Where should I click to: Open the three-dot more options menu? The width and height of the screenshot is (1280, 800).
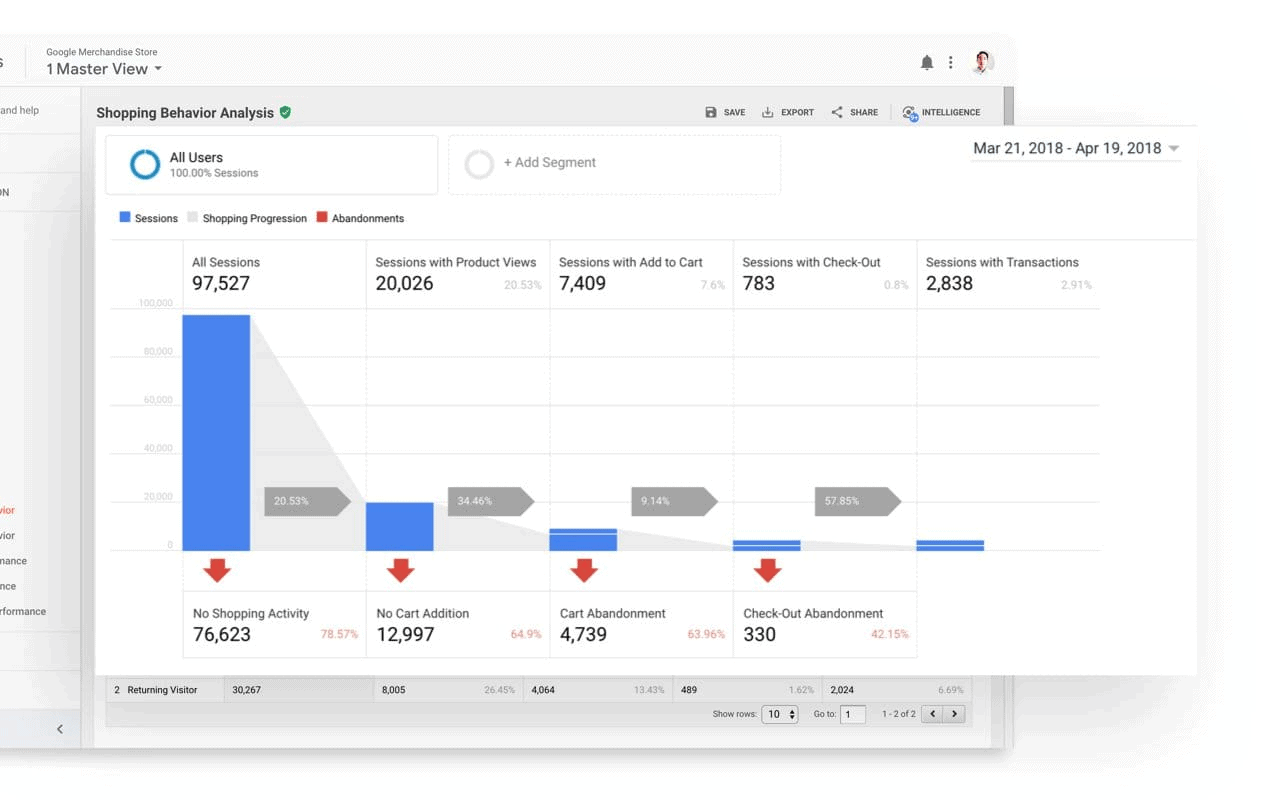point(950,63)
